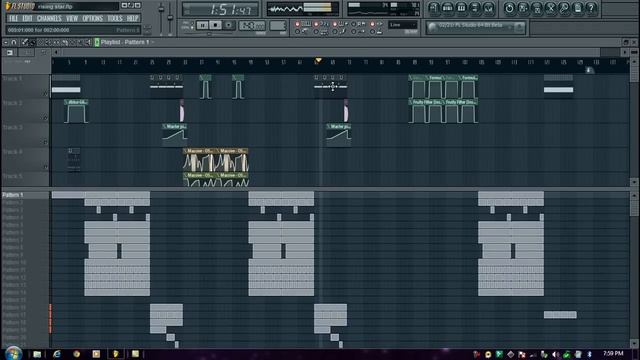
Task: Open the FILE menu
Action: click(13, 18)
